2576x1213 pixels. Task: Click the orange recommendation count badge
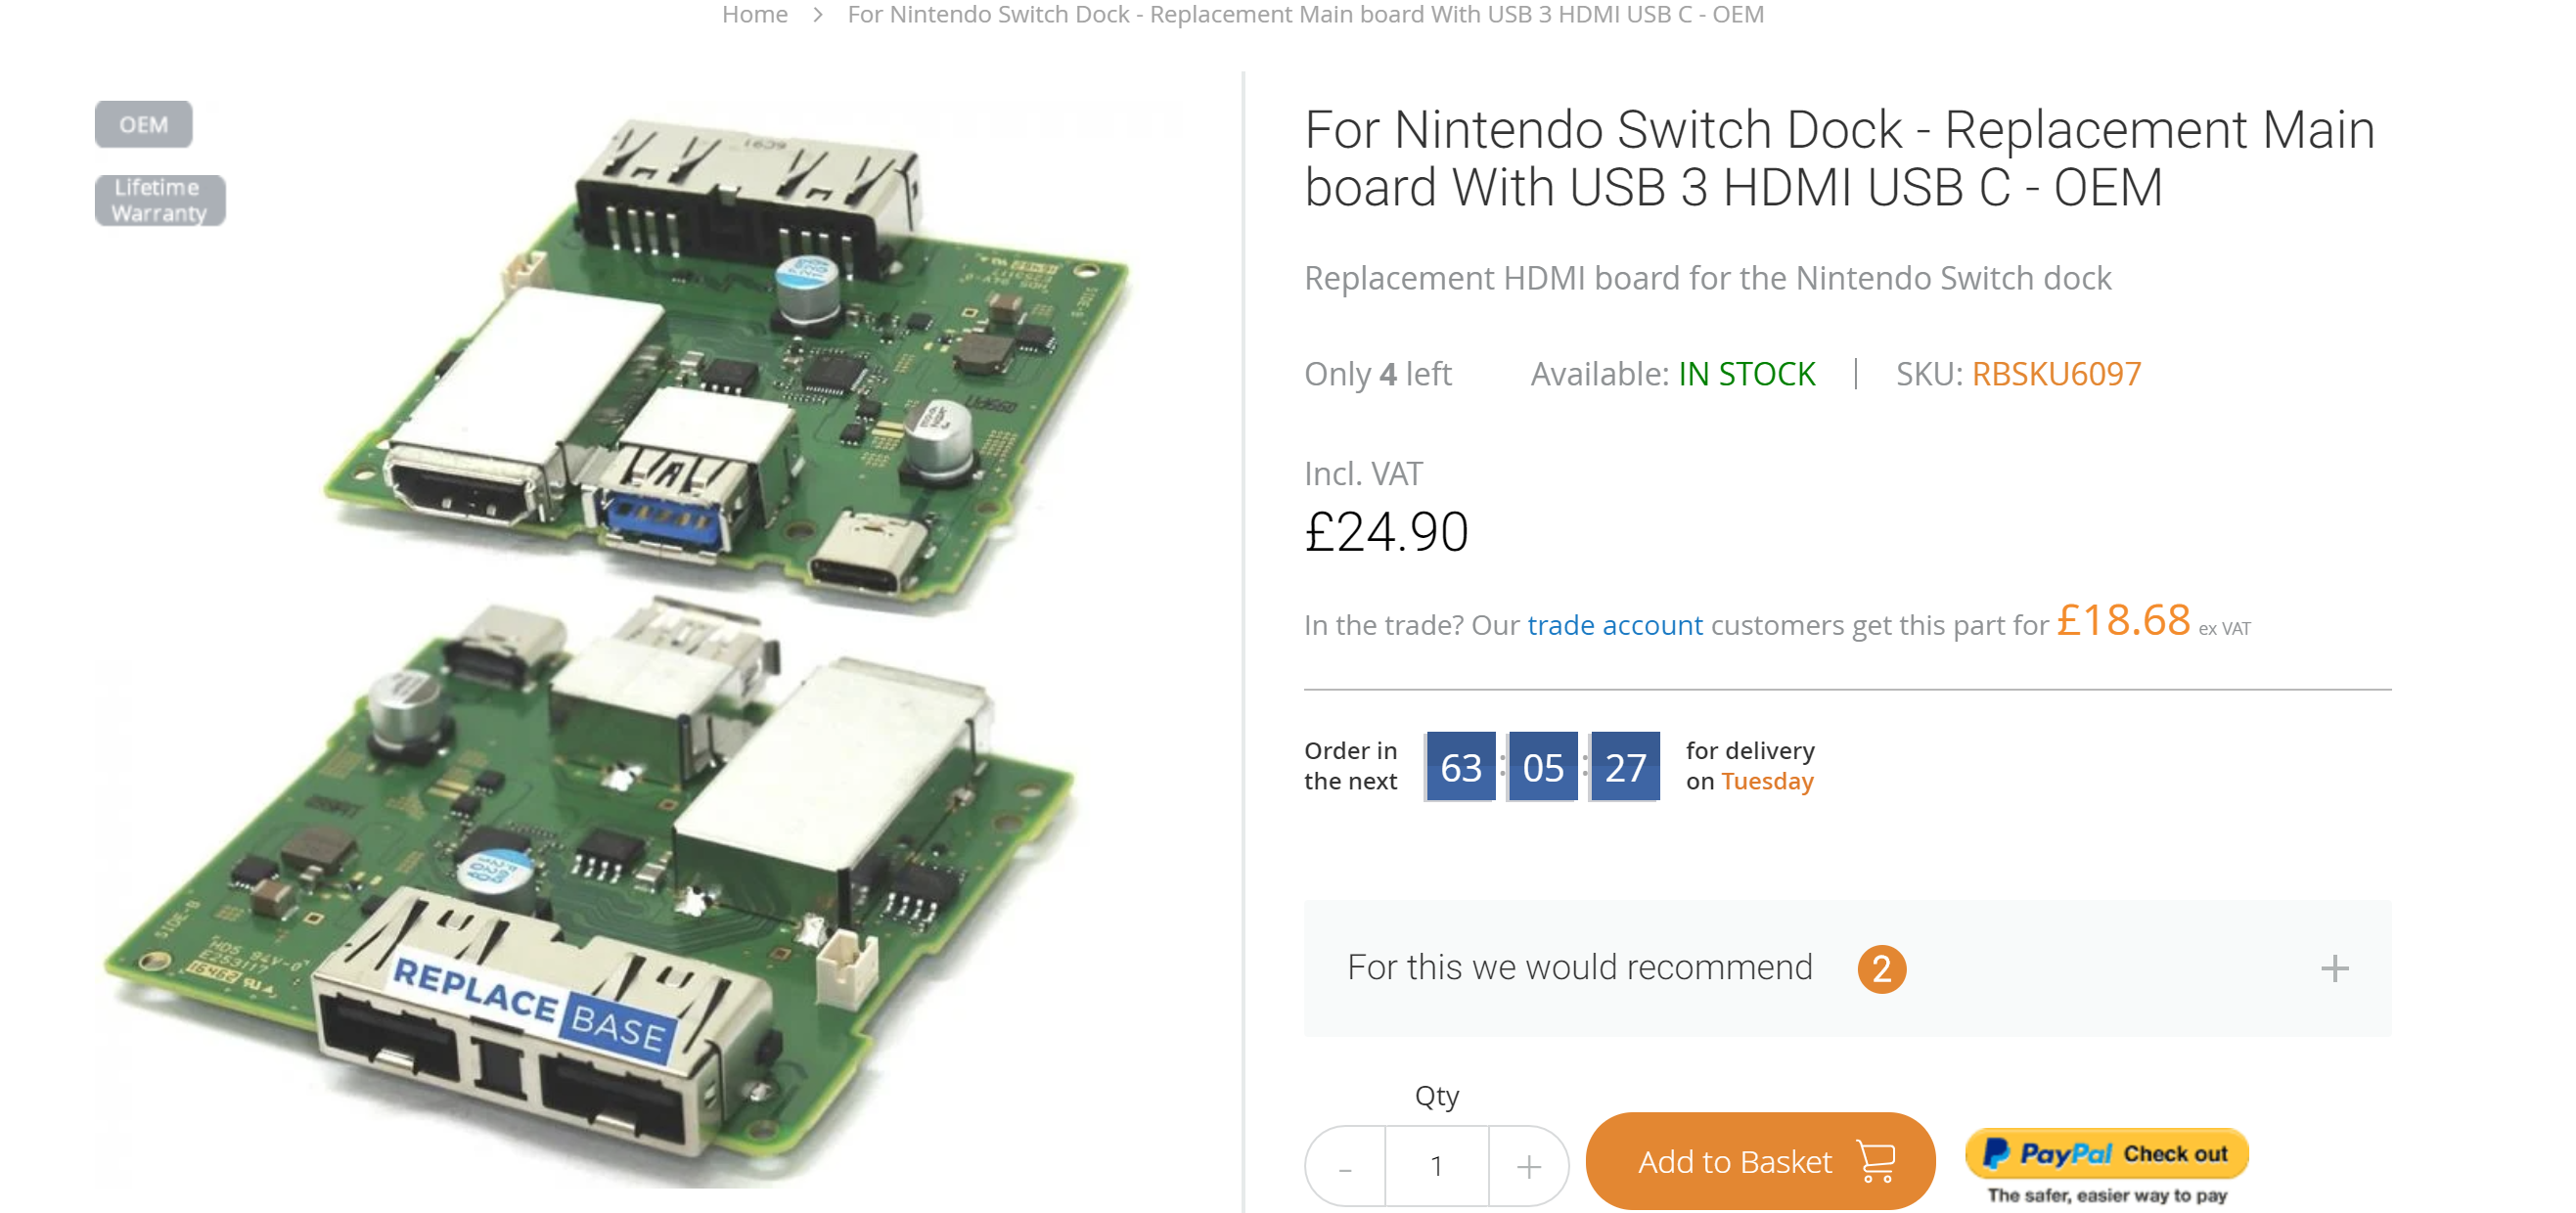point(1881,968)
